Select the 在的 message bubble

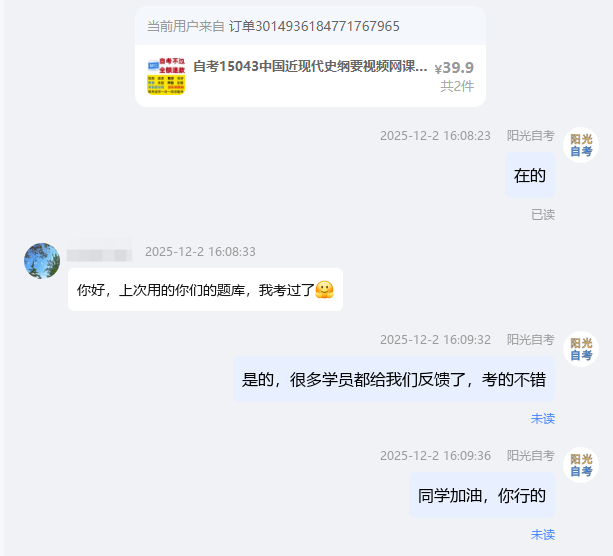pyautogui.click(x=530, y=175)
